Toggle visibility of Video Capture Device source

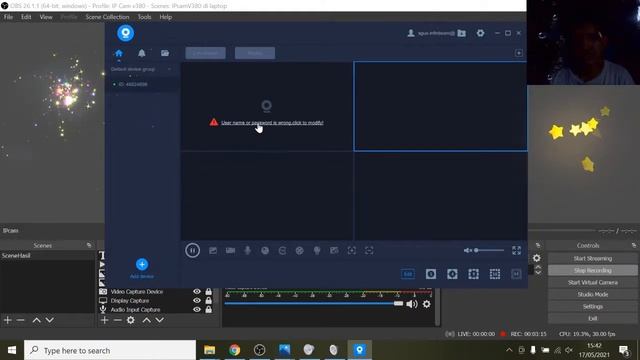click(197, 291)
